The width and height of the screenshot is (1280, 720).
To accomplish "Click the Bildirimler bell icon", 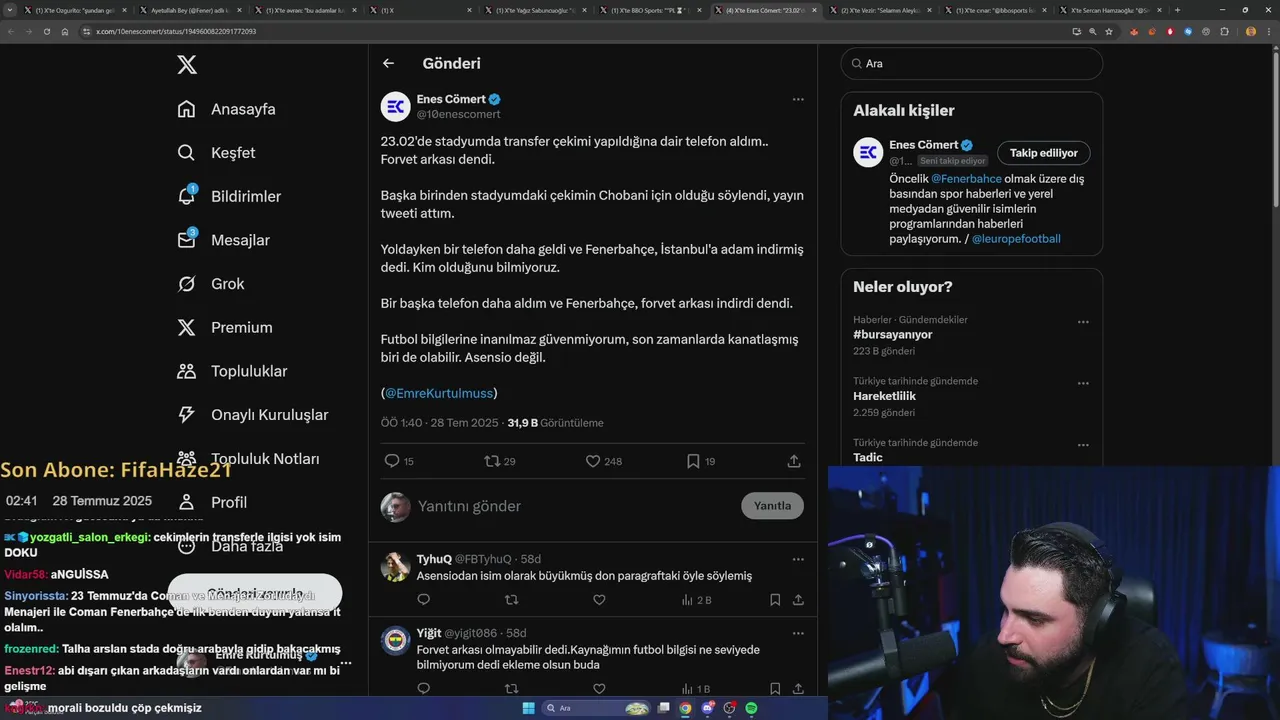I will tap(186, 197).
